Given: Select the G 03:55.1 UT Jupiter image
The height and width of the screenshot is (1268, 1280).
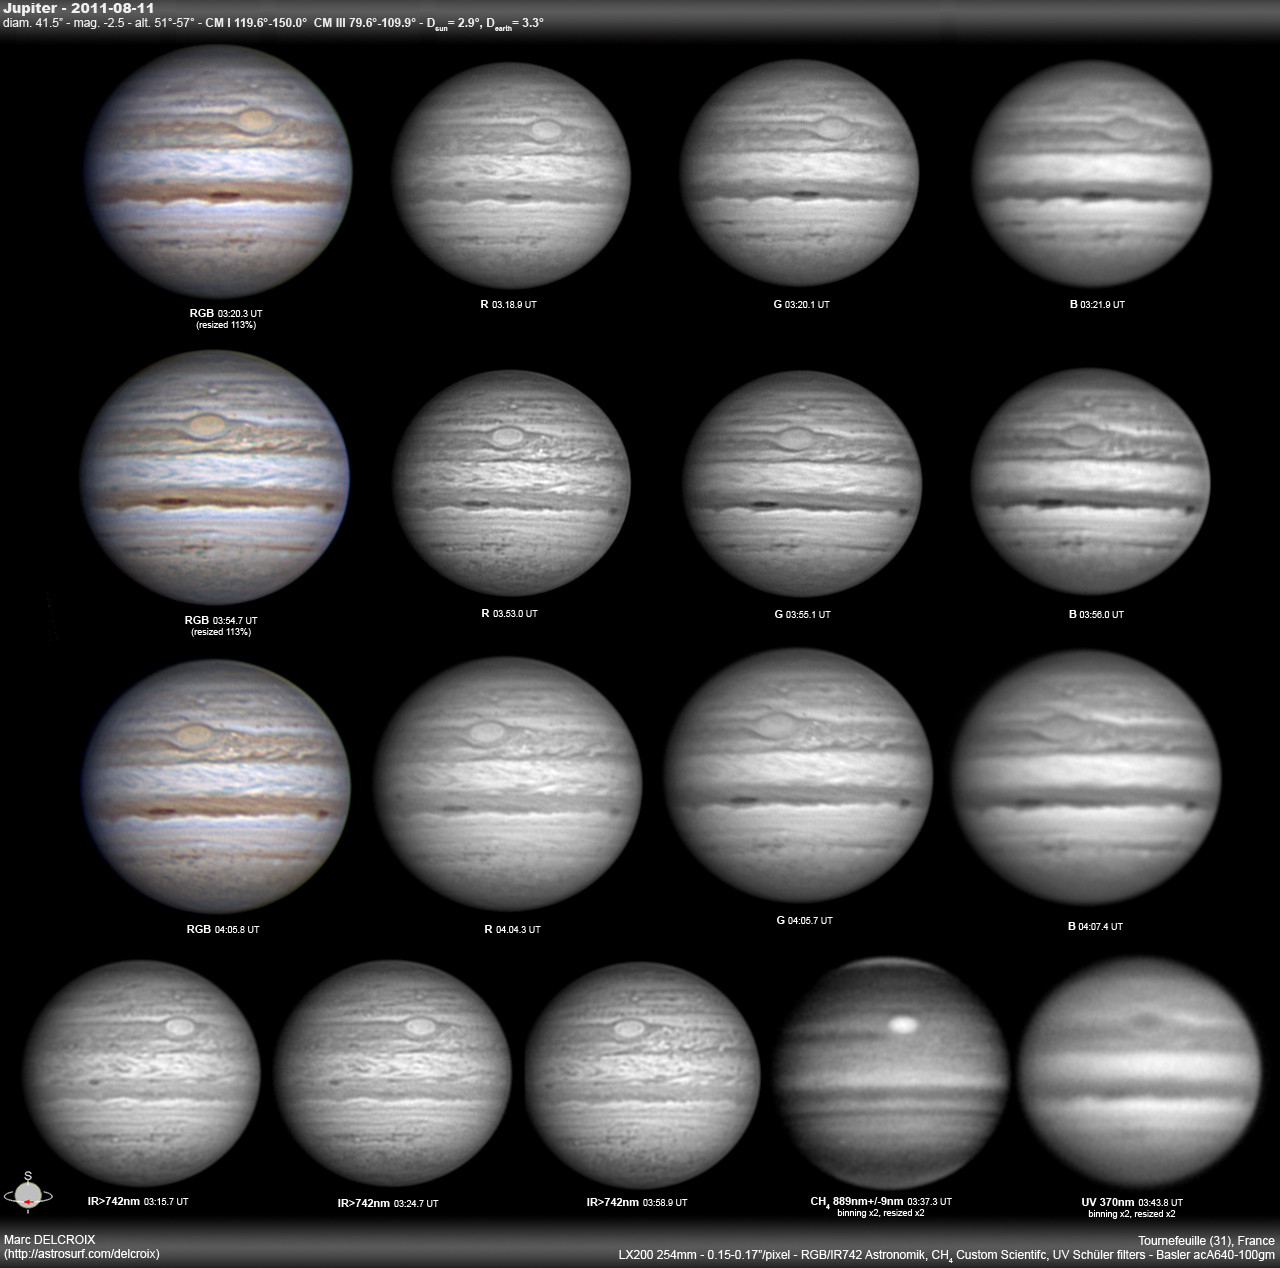Looking at the screenshot, I should [802, 483].
